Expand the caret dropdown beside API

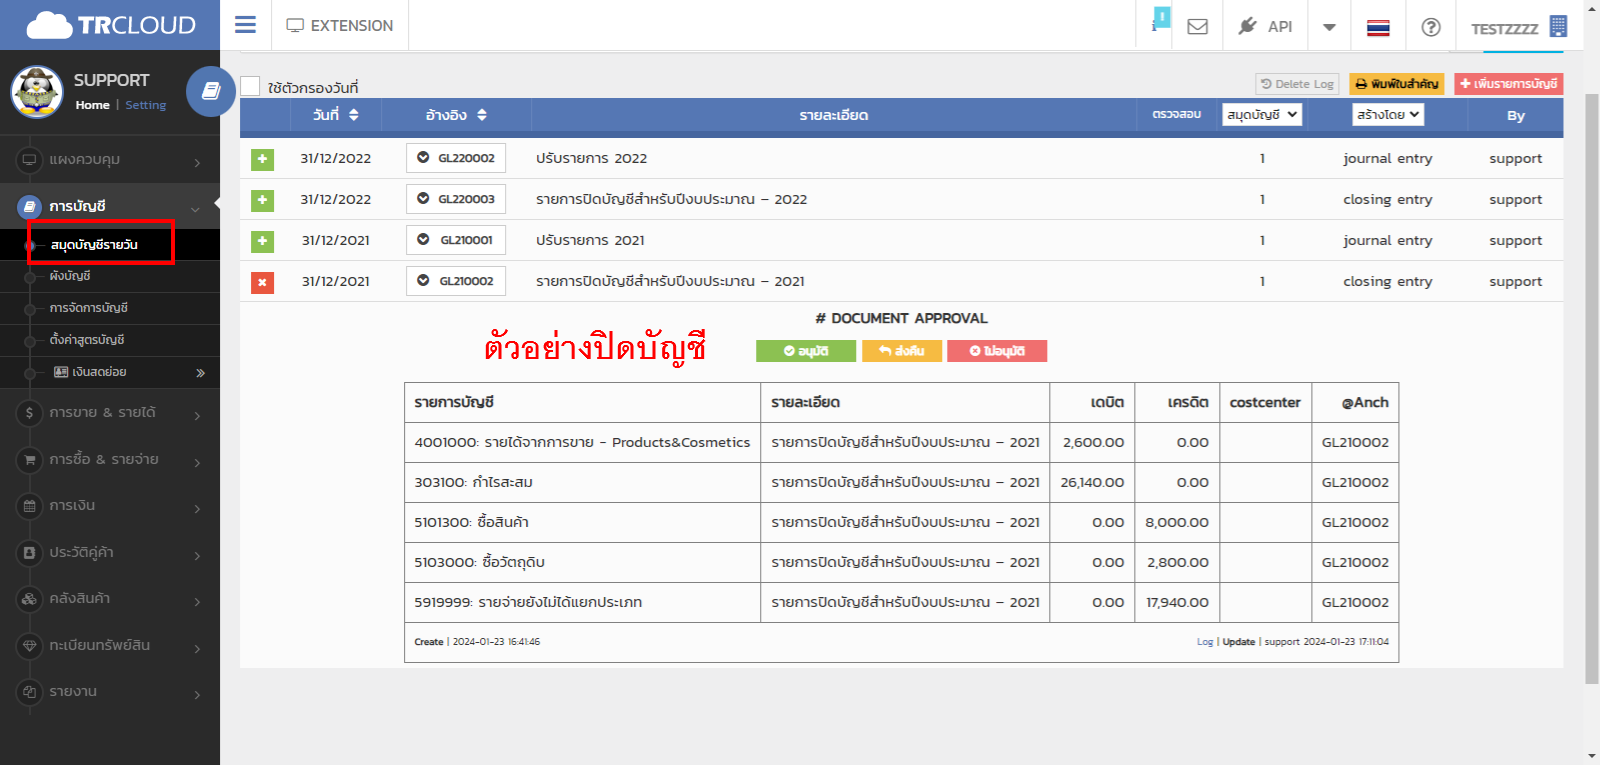coord(1329,27)
